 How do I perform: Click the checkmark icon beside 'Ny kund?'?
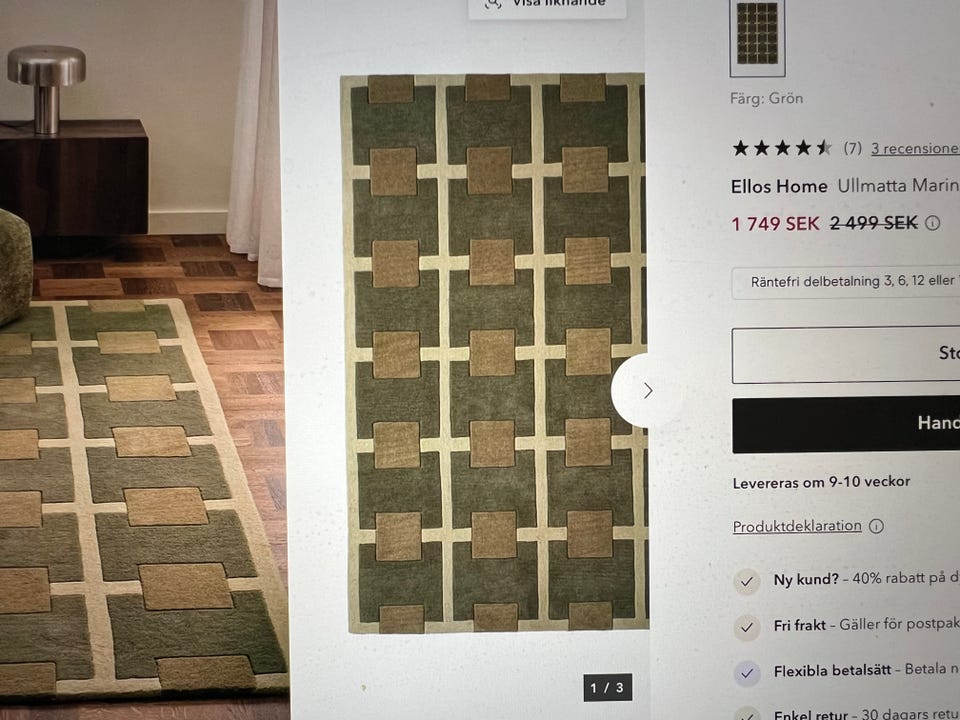[747, 581]
